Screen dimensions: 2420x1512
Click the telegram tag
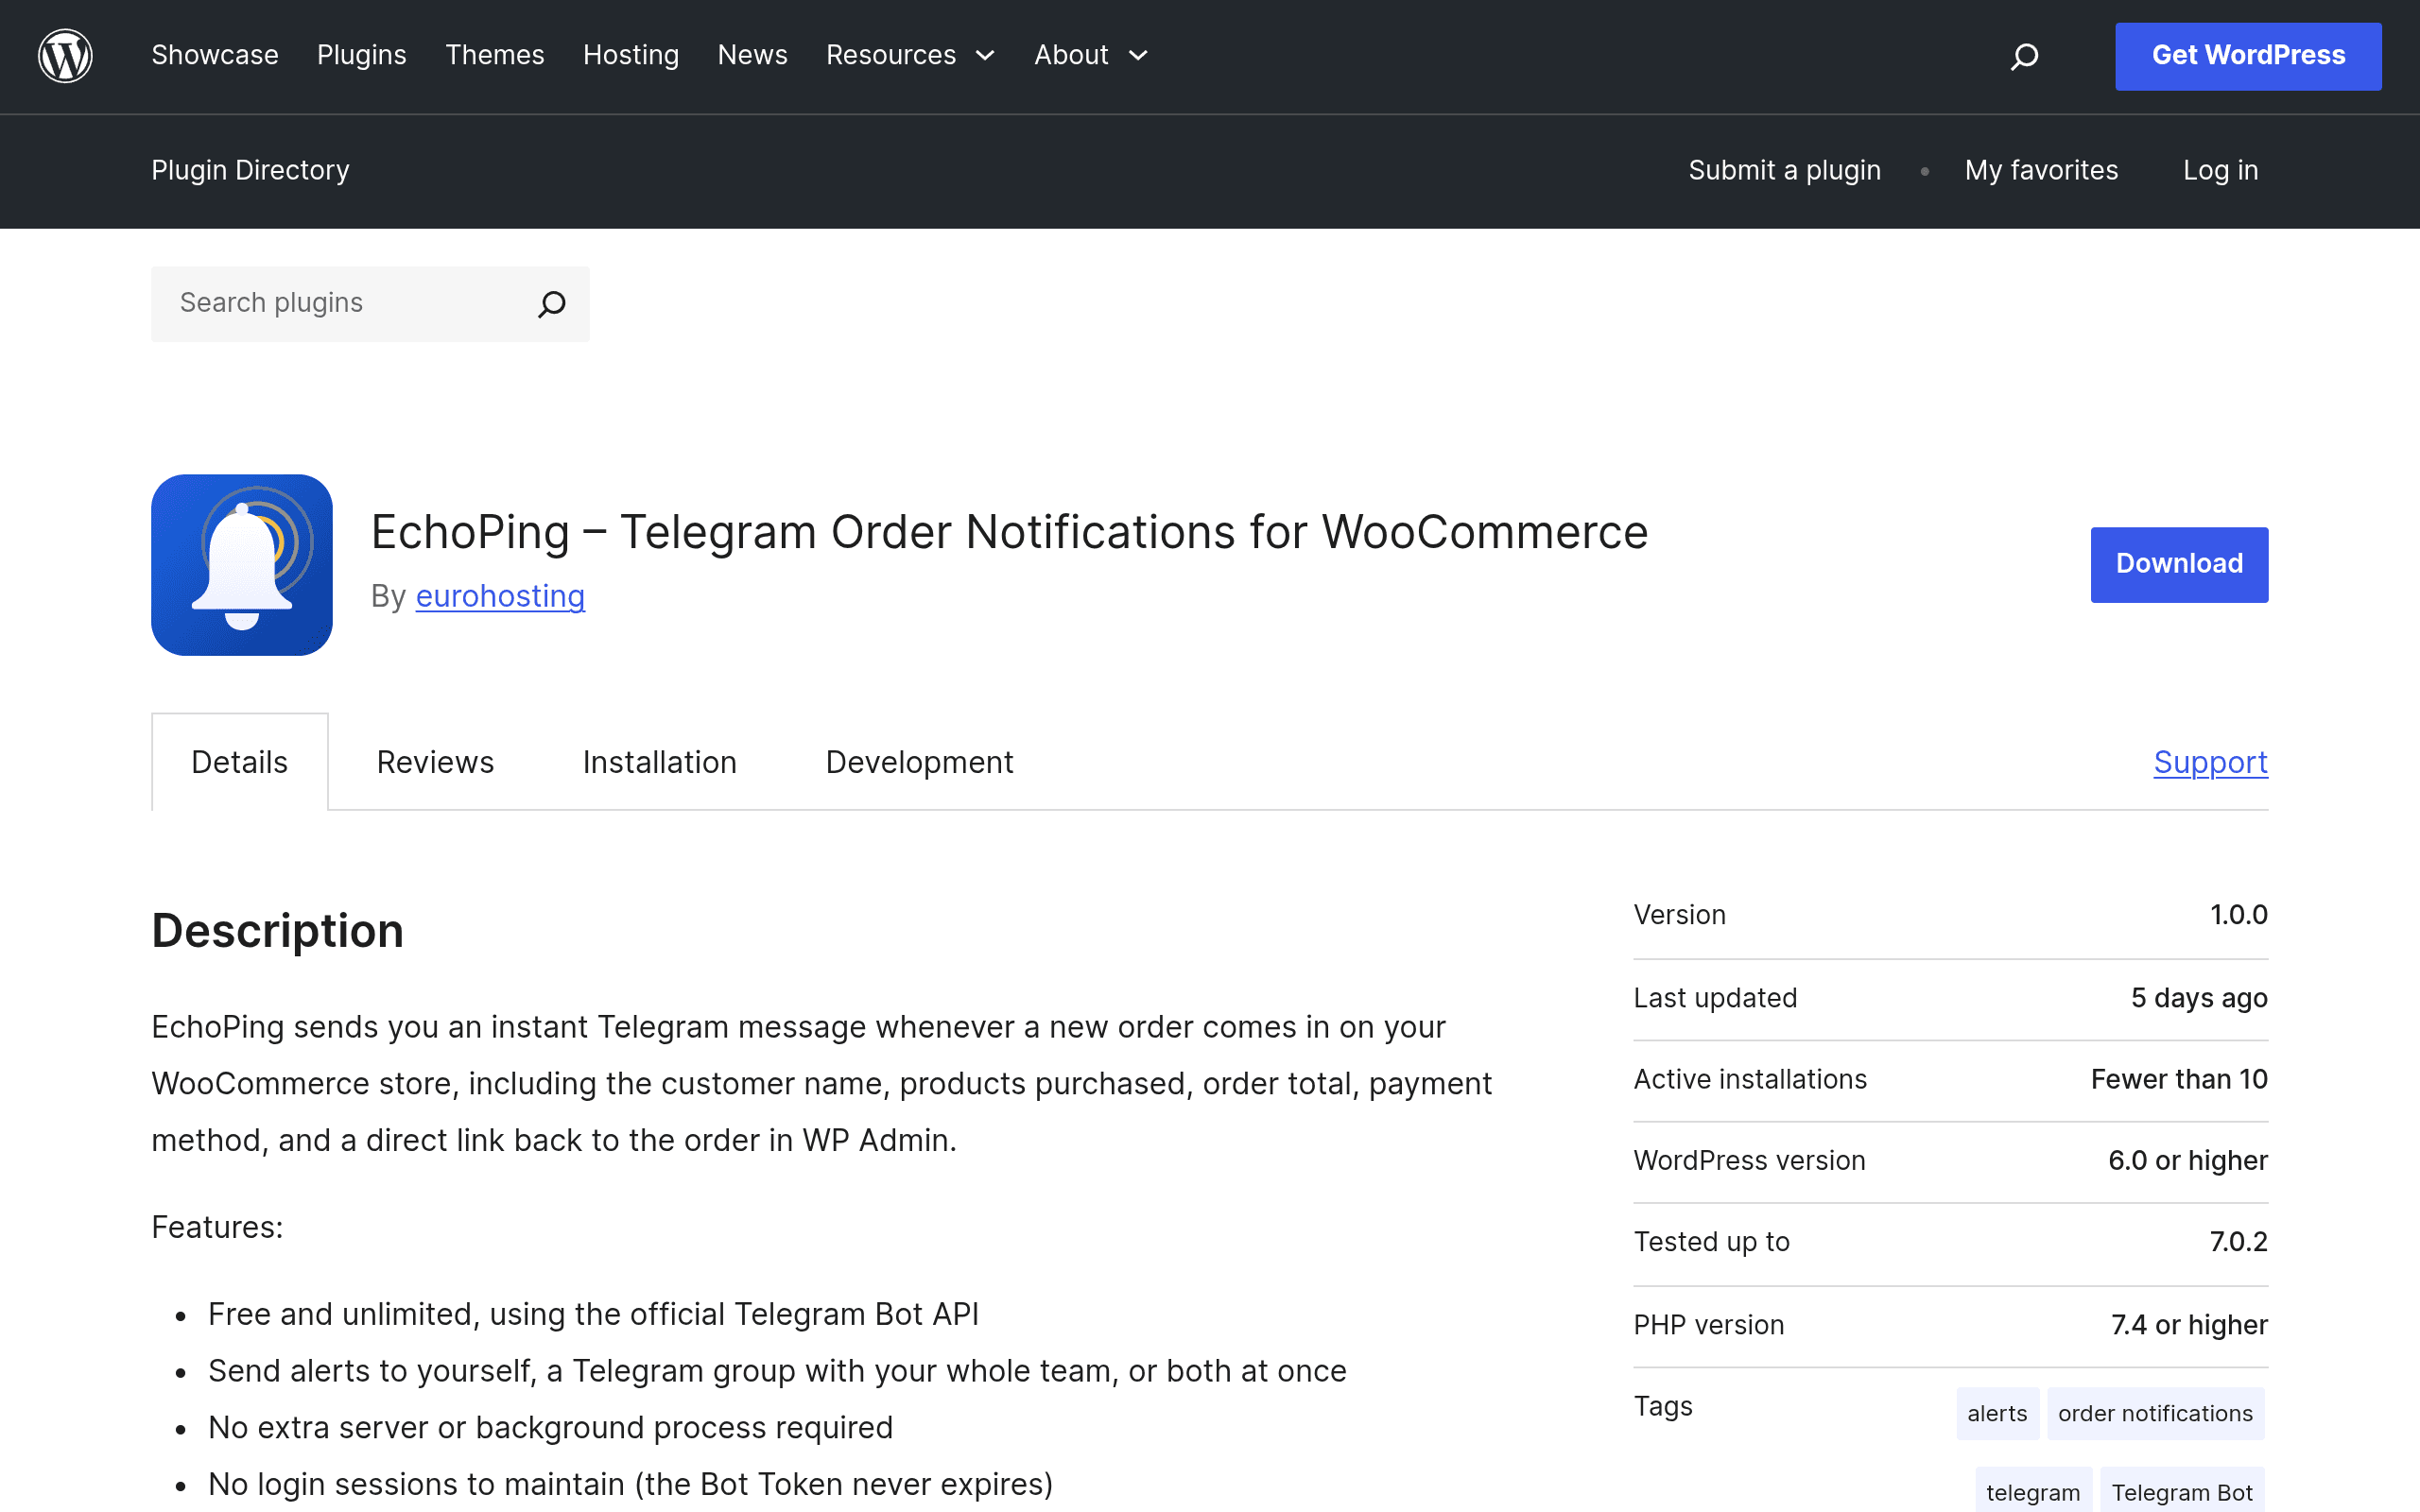click(2033, 1492)
